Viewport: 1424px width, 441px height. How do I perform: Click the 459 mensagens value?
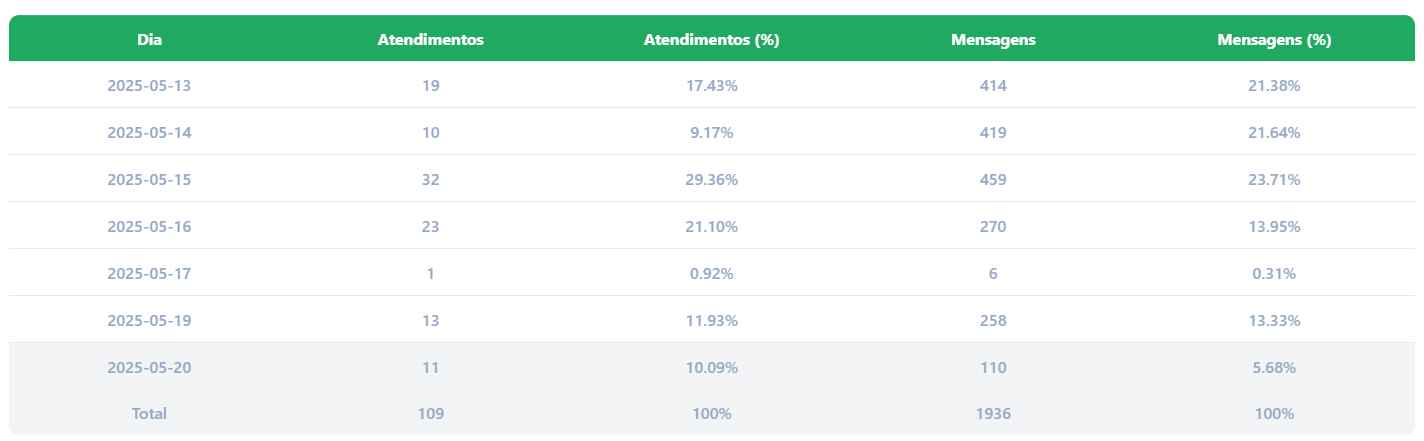993,180
